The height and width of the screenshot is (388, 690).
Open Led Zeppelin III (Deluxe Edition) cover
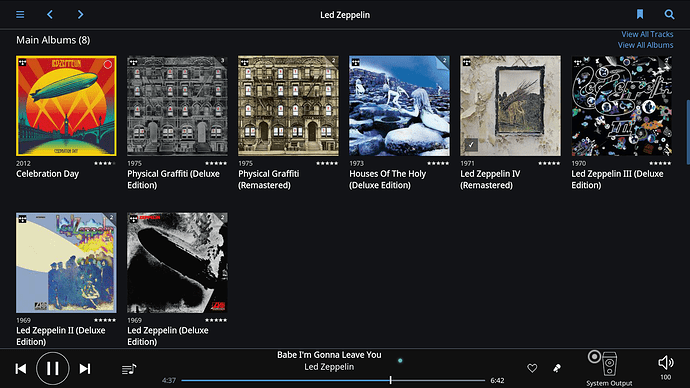click(622, 106)
